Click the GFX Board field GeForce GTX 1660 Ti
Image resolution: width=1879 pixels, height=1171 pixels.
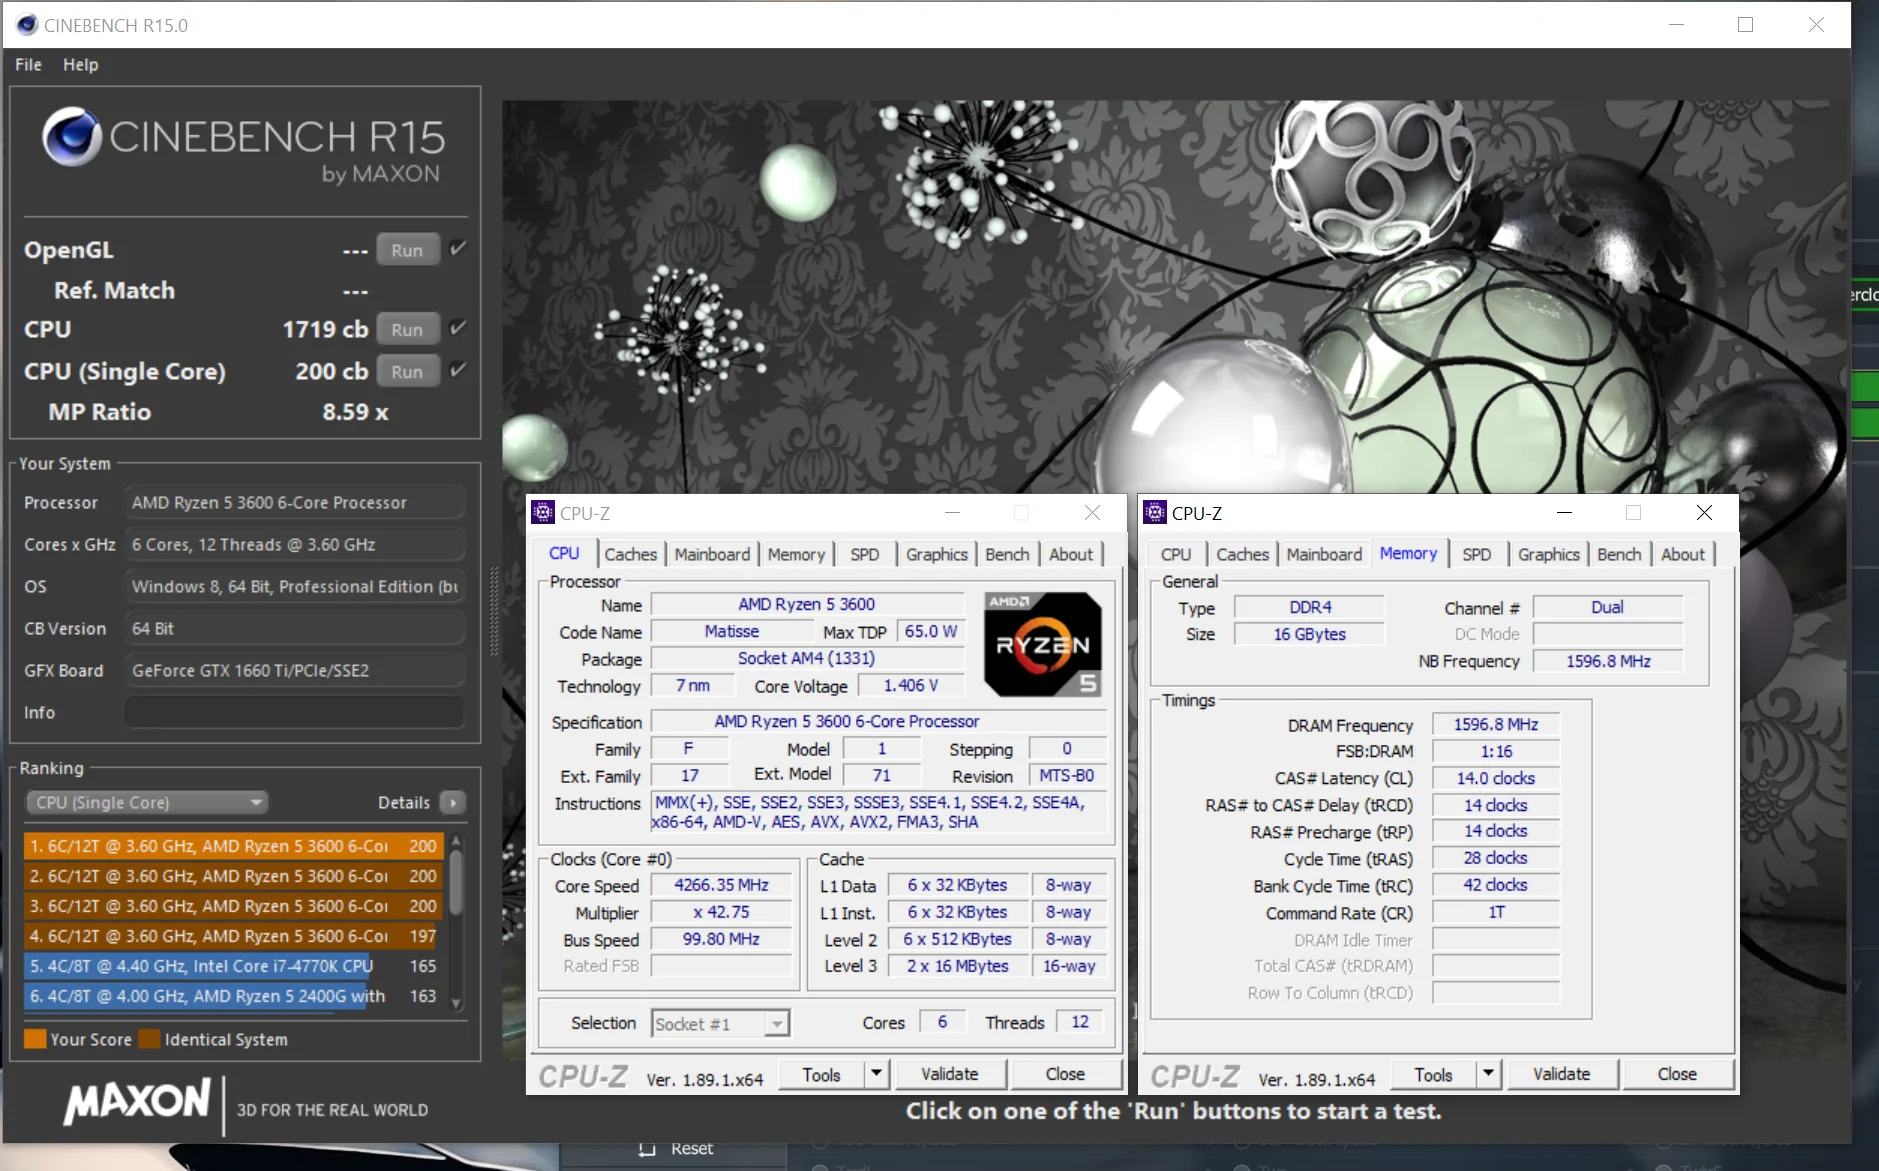coord(295,670)
